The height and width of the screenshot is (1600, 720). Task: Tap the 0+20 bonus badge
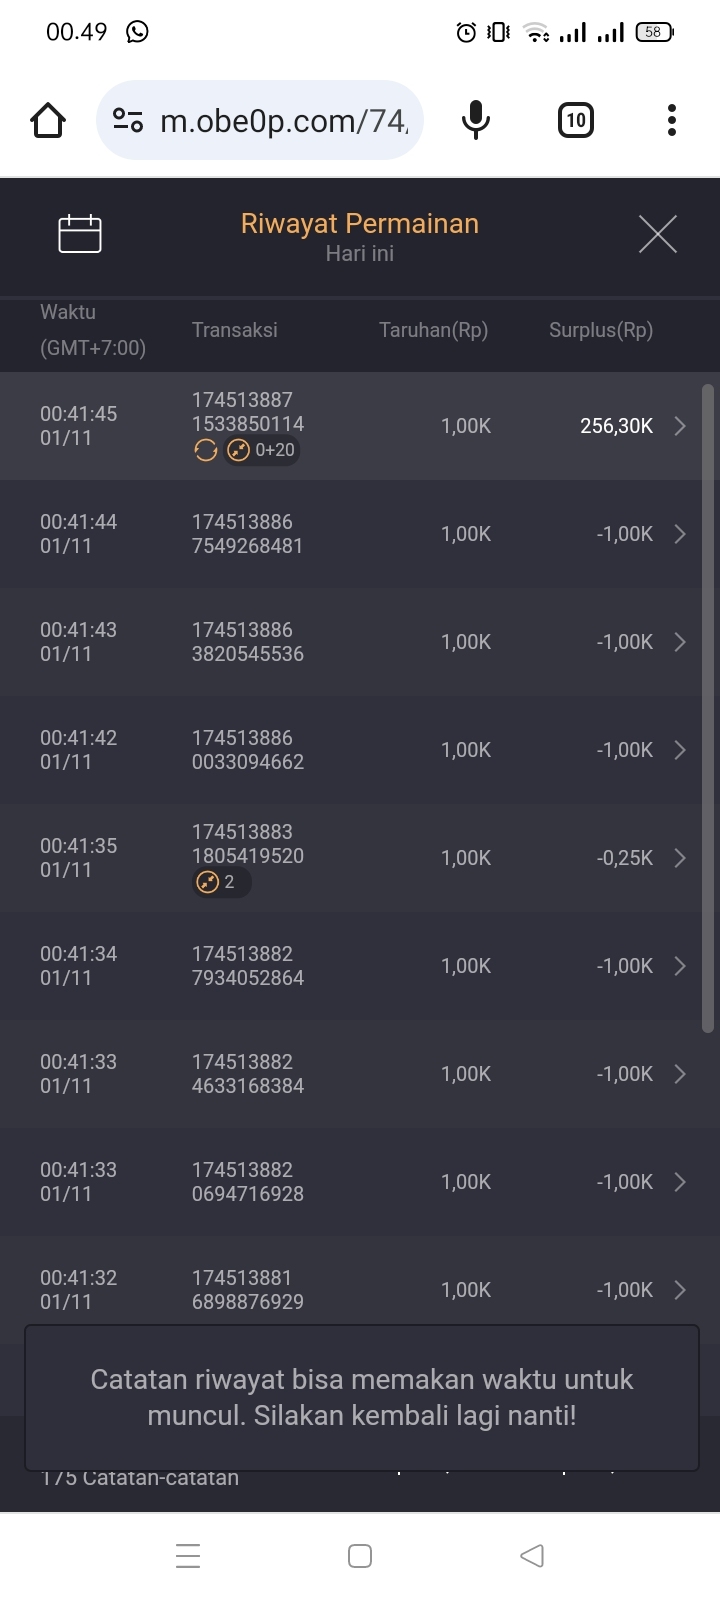point(262,451)
